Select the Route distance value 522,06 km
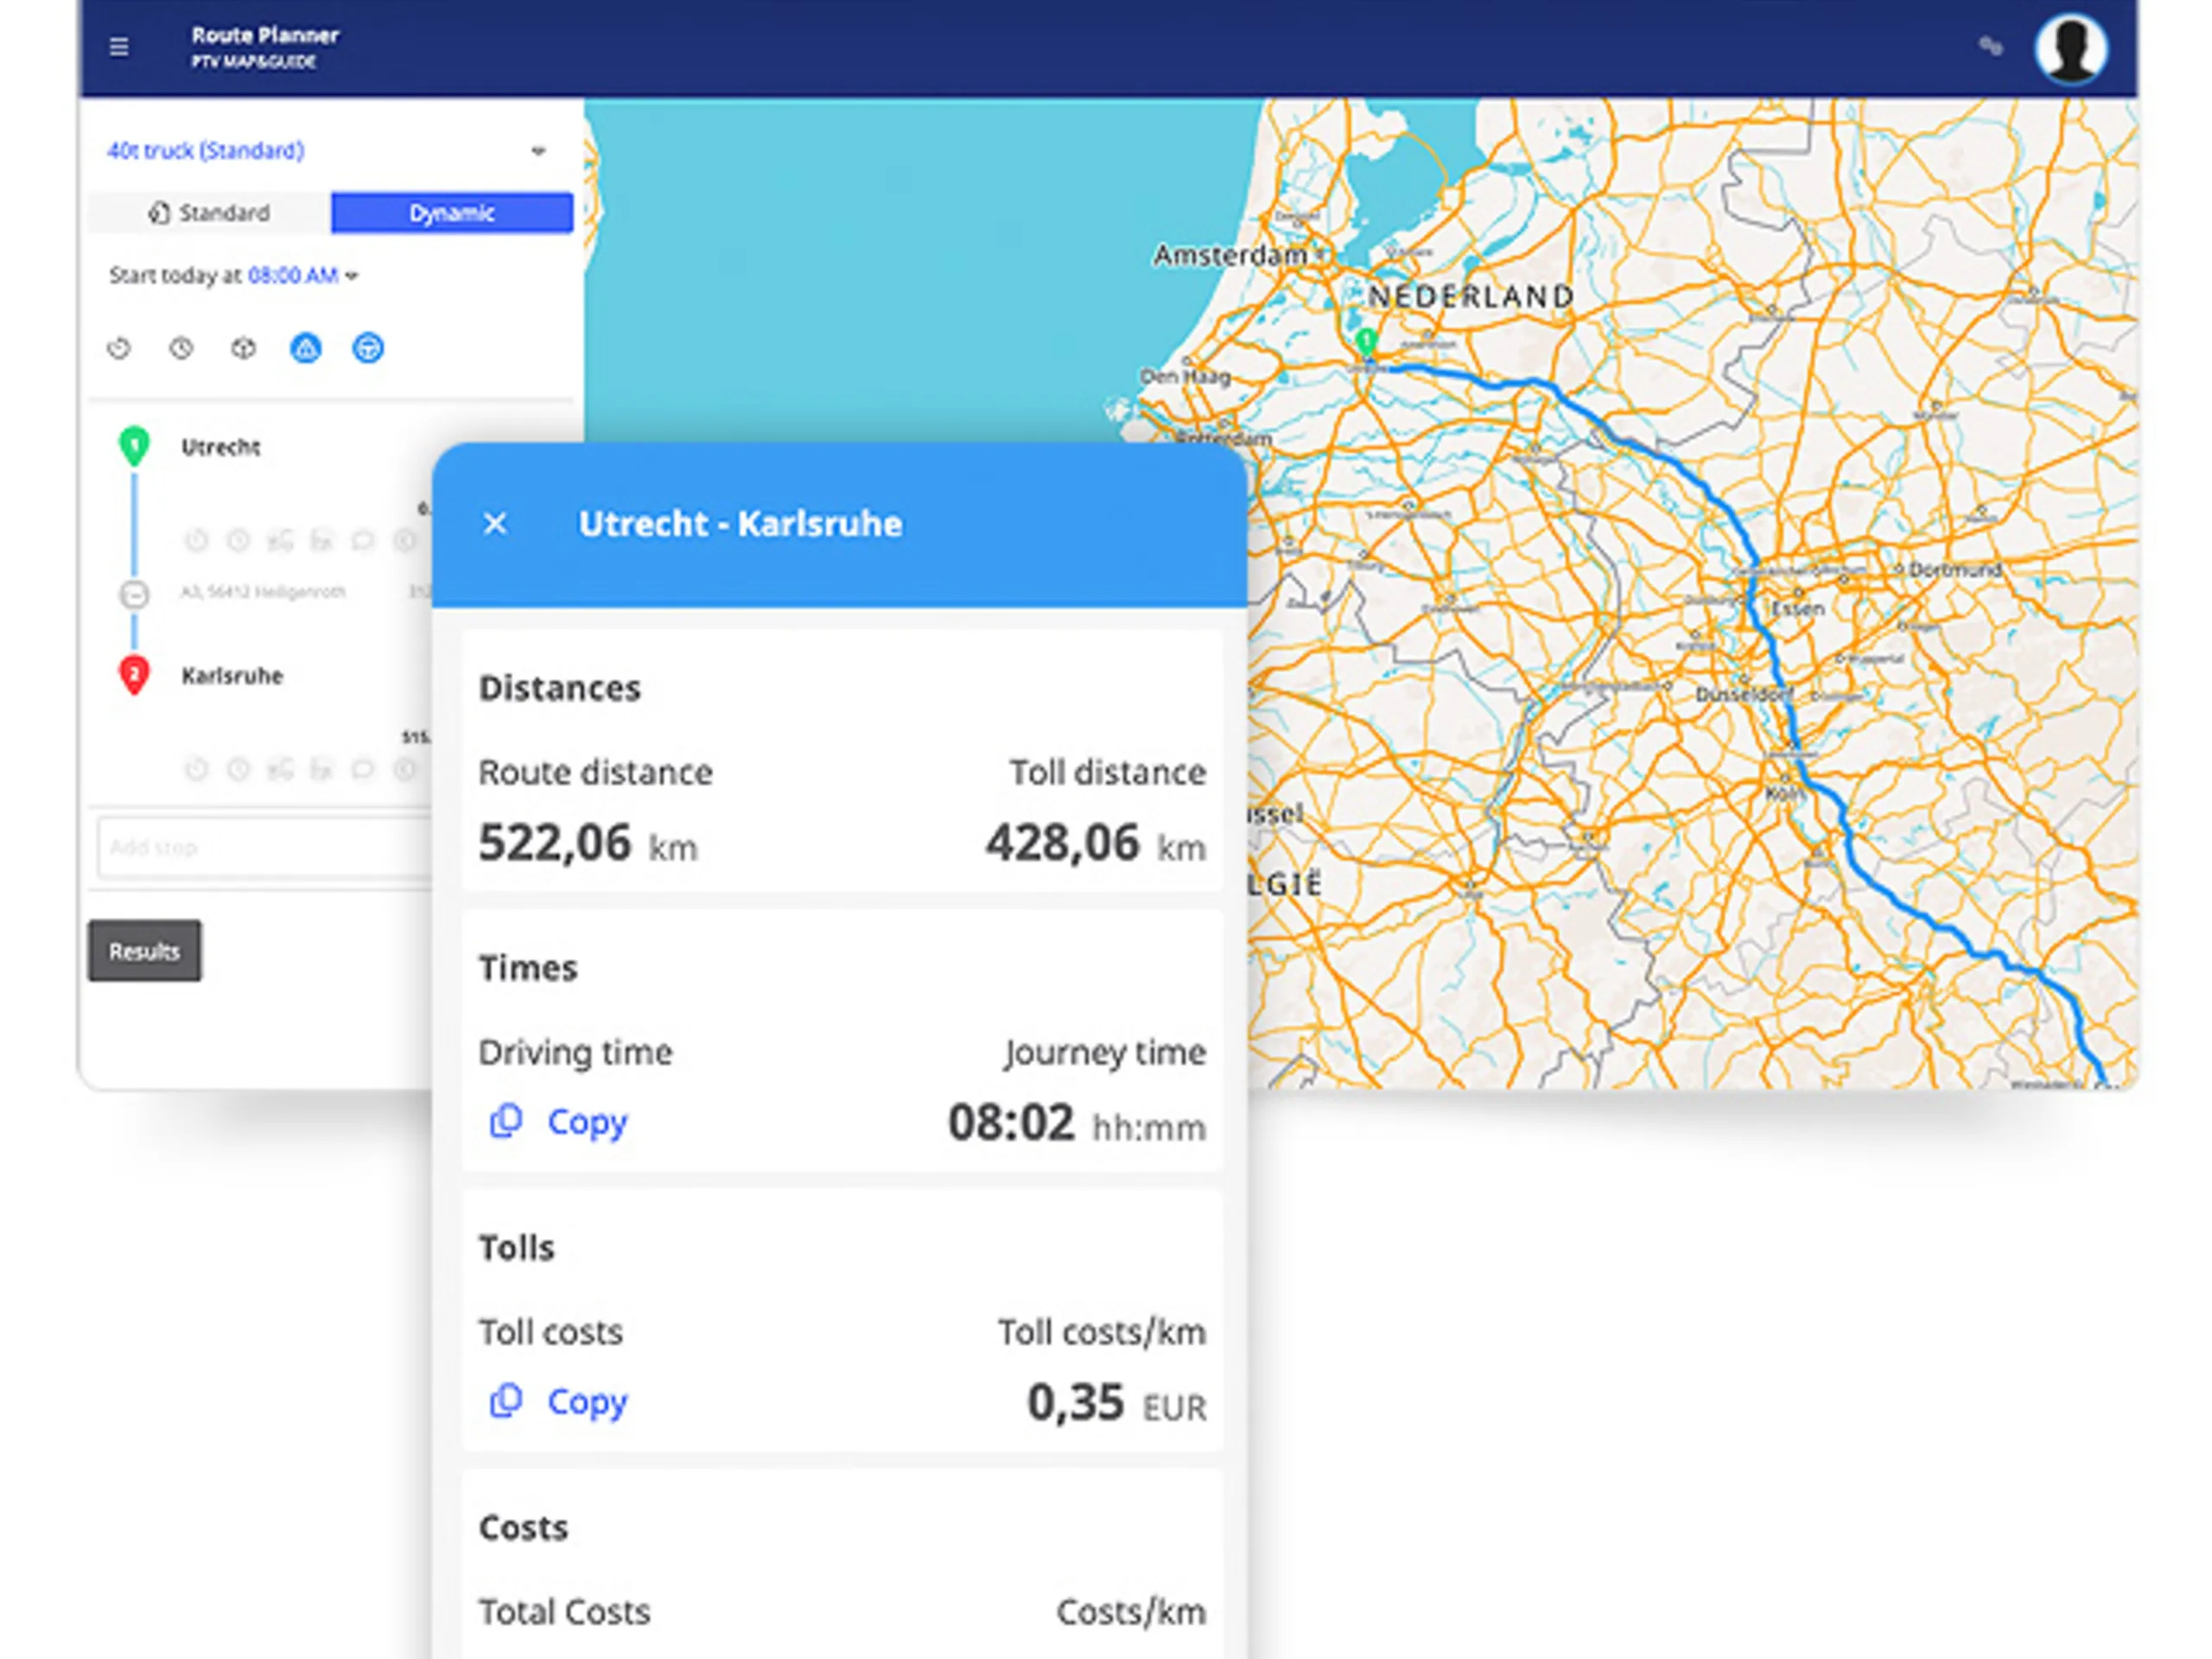Image resolution: width=2212 pixels, height=1659 pixels. (588, 843)
